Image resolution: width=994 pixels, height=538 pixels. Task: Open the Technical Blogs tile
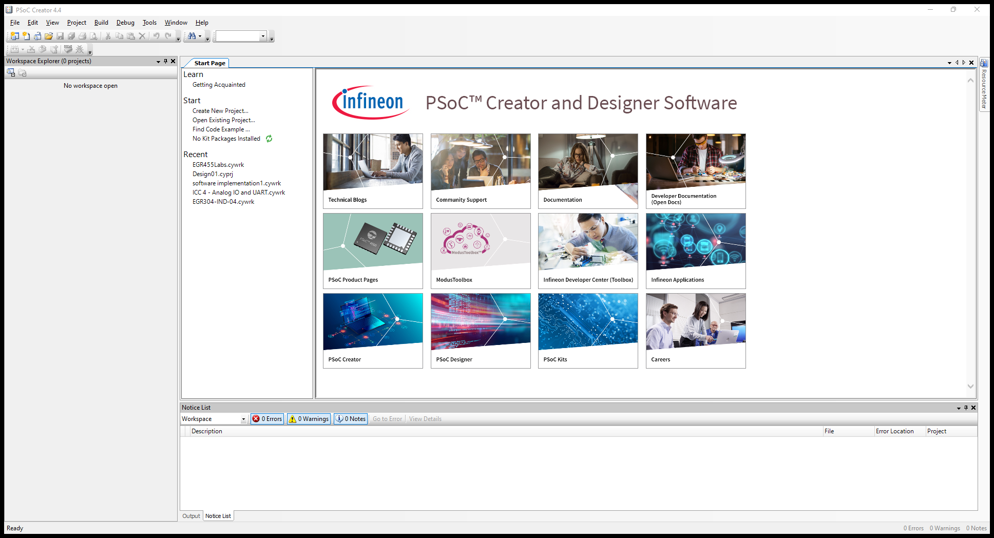pos(373,170)
